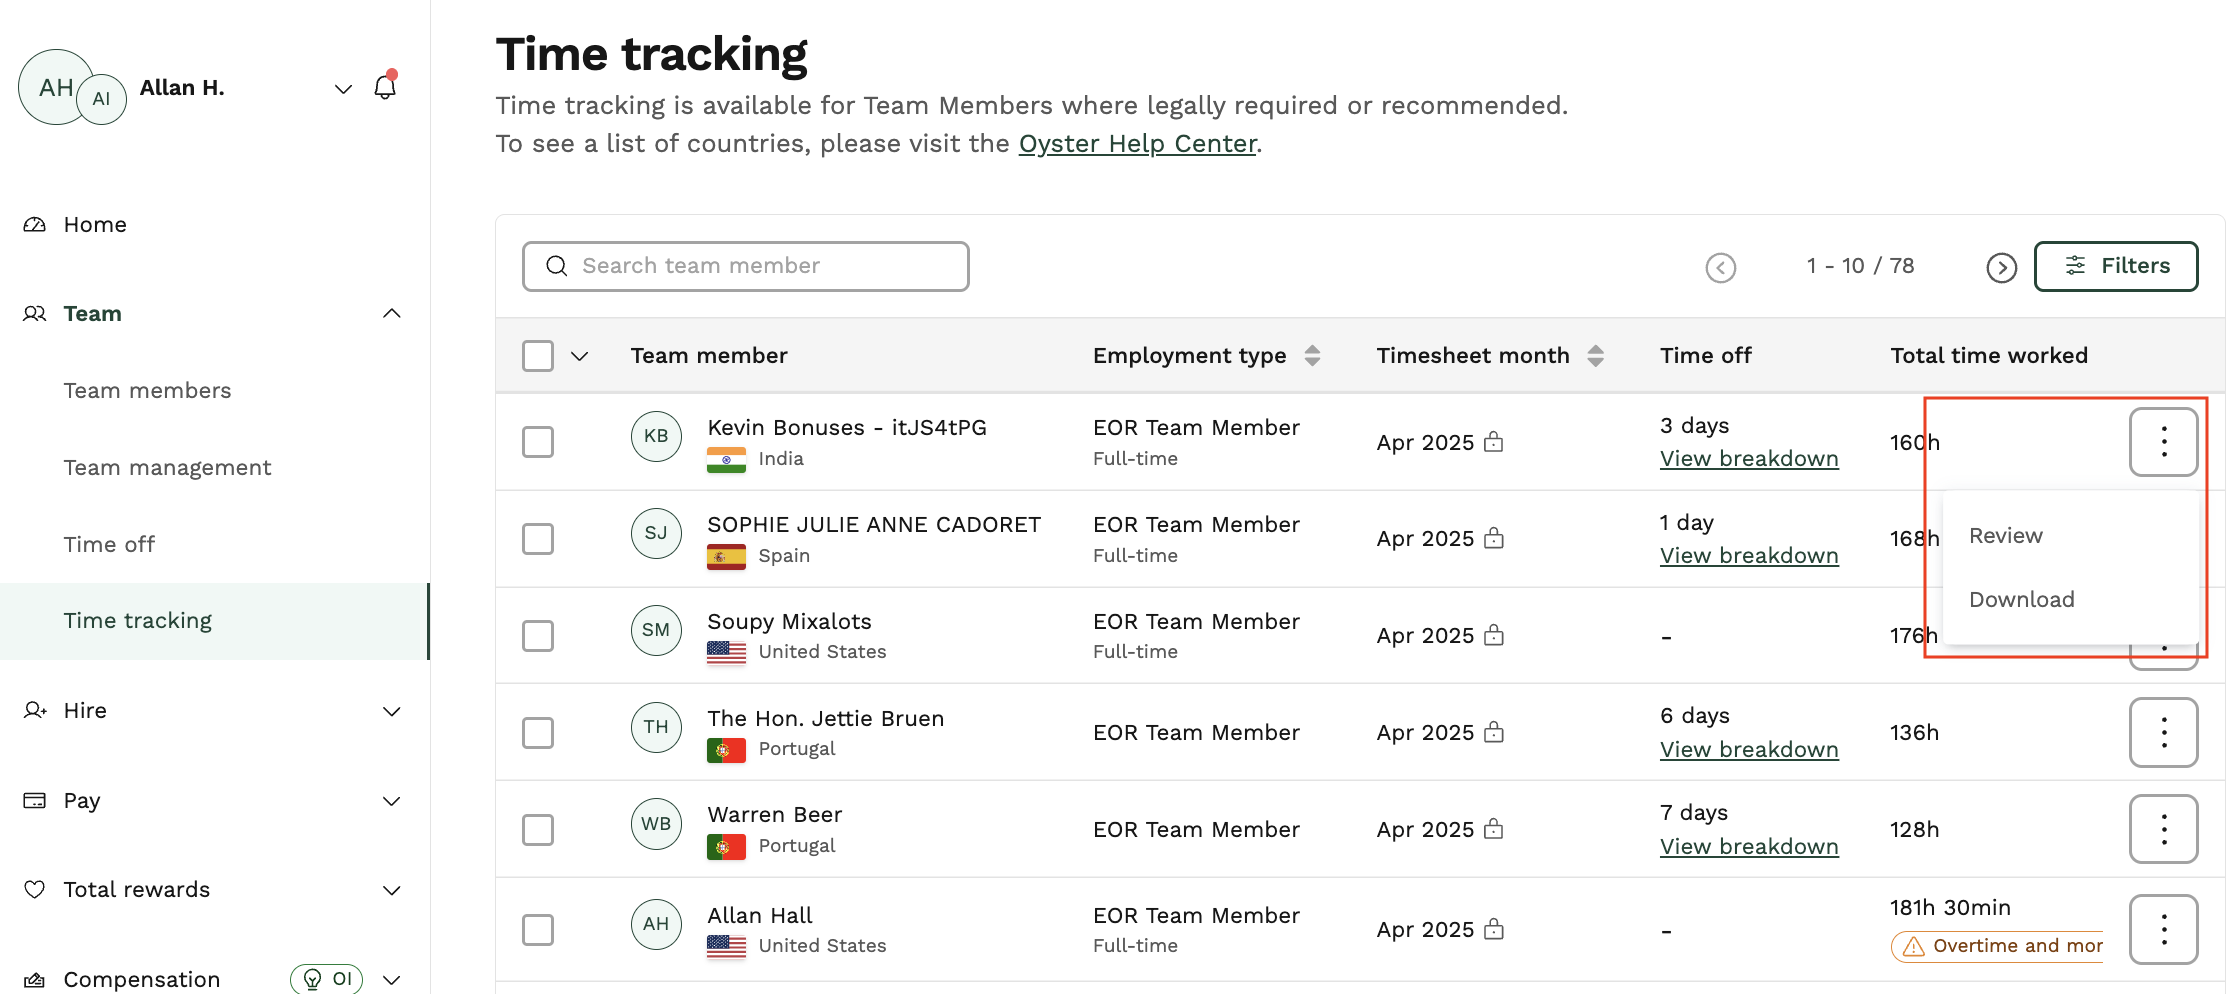2232x994 pixels.
Task: Open the bulk selection dropdown arrow
Action: tap(578, 355)
